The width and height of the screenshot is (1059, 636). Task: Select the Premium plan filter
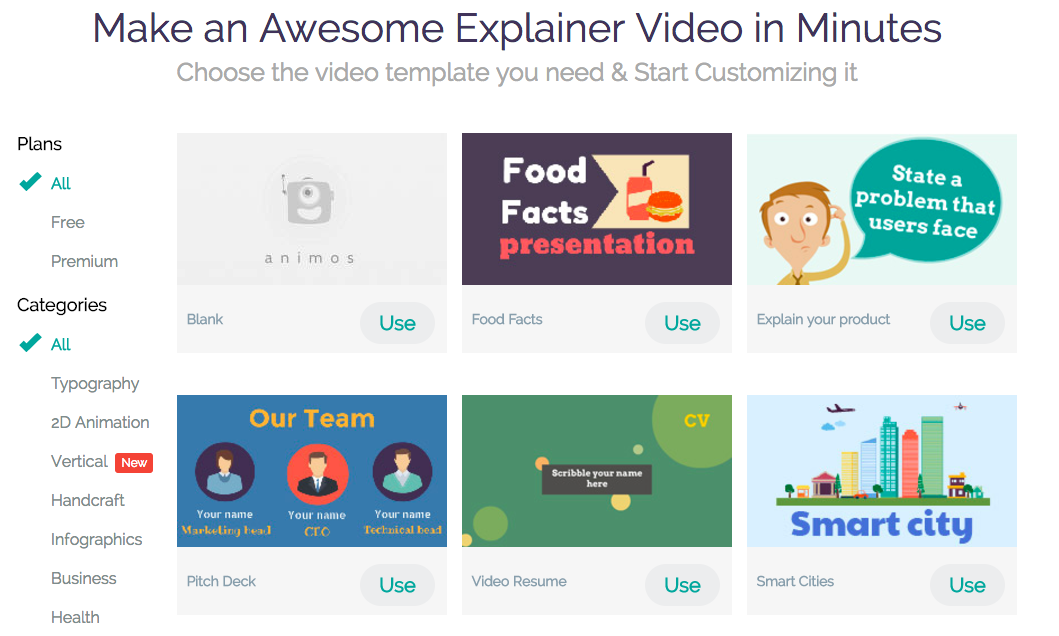point(84,261)
